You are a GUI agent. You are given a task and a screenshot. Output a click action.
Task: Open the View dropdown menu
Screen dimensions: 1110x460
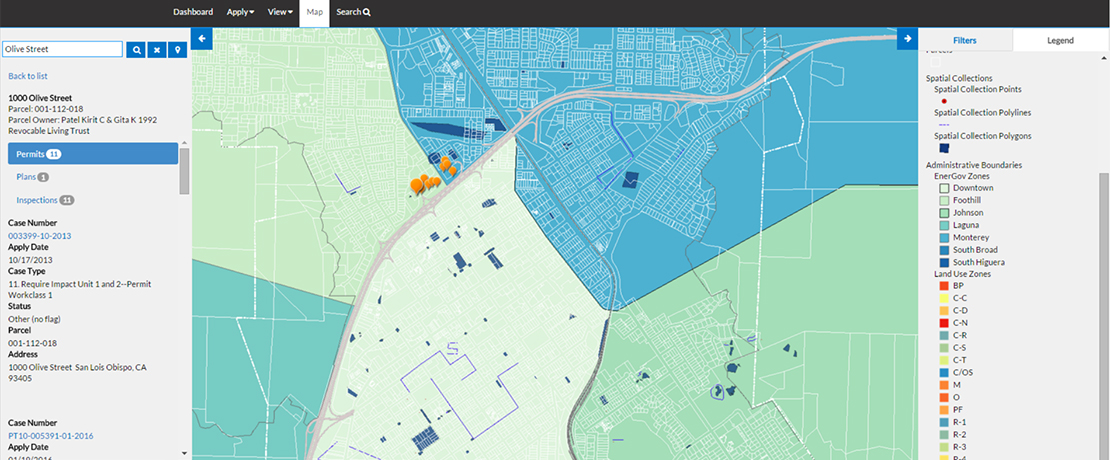(280, 12)
